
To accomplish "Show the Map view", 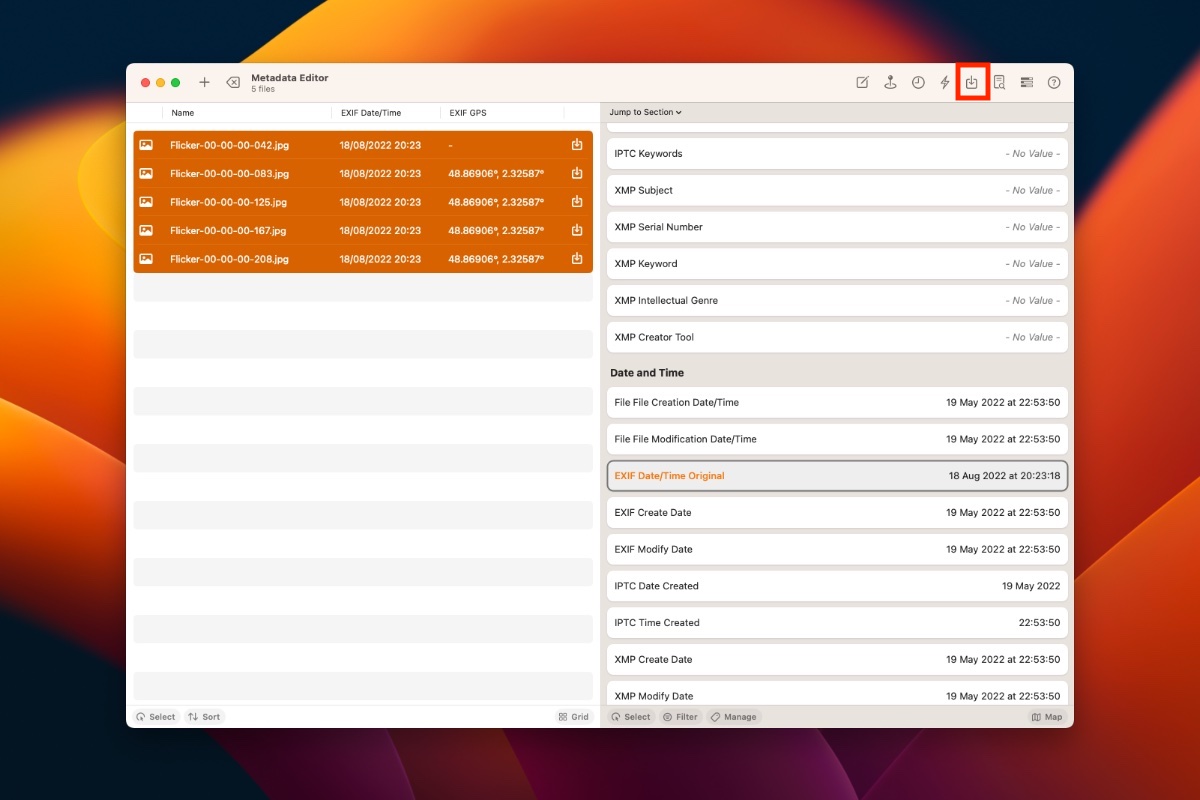I will point(1047,717).
